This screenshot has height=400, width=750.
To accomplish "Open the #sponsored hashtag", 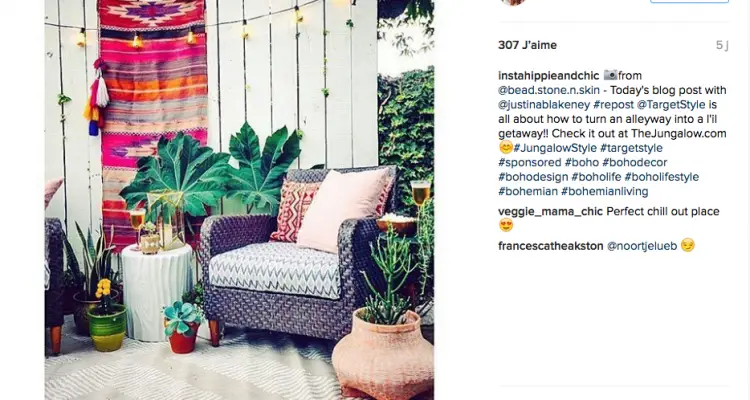I will [529, 162].
